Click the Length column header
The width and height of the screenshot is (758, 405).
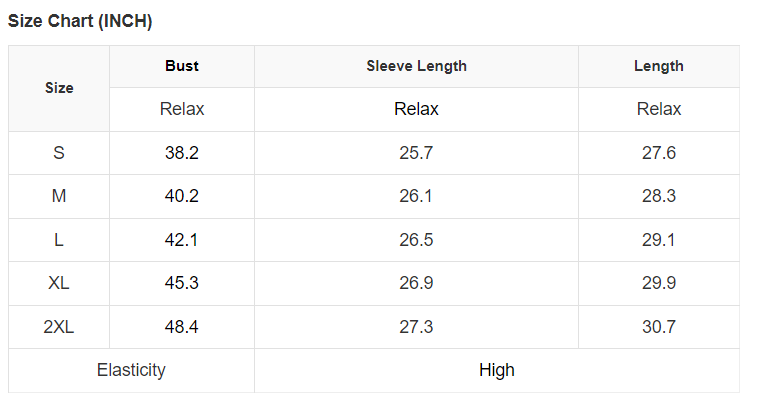coord(659,66)
